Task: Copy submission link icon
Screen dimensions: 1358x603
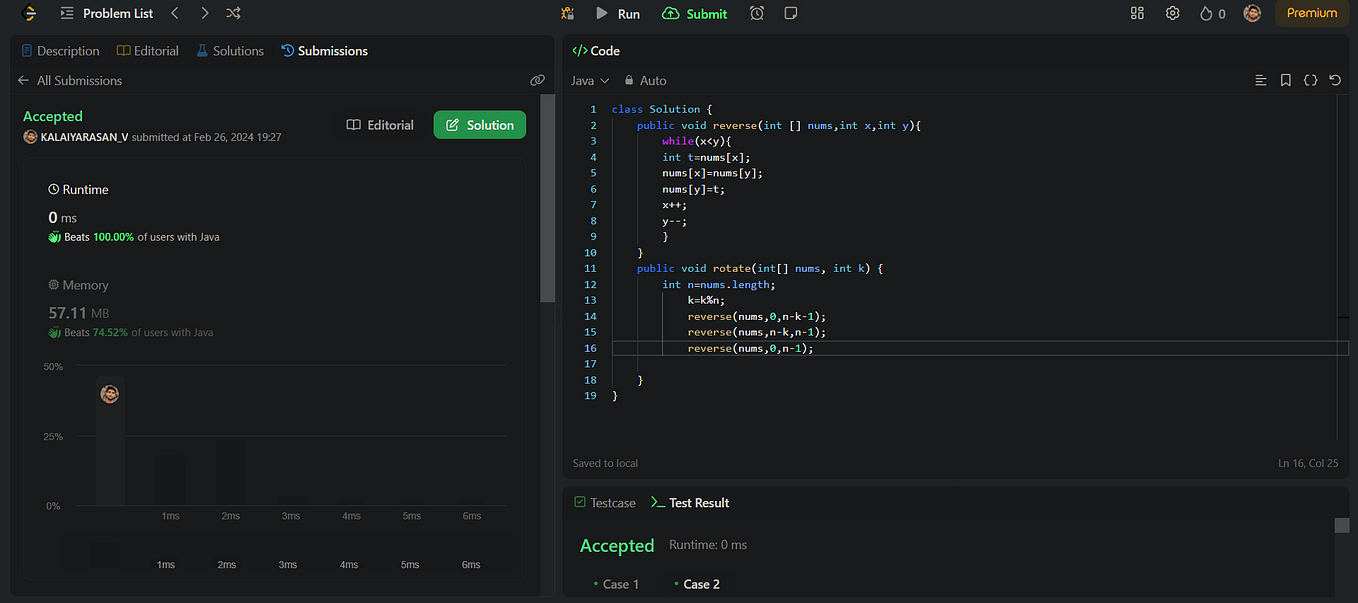Action: tap(537, 80)
